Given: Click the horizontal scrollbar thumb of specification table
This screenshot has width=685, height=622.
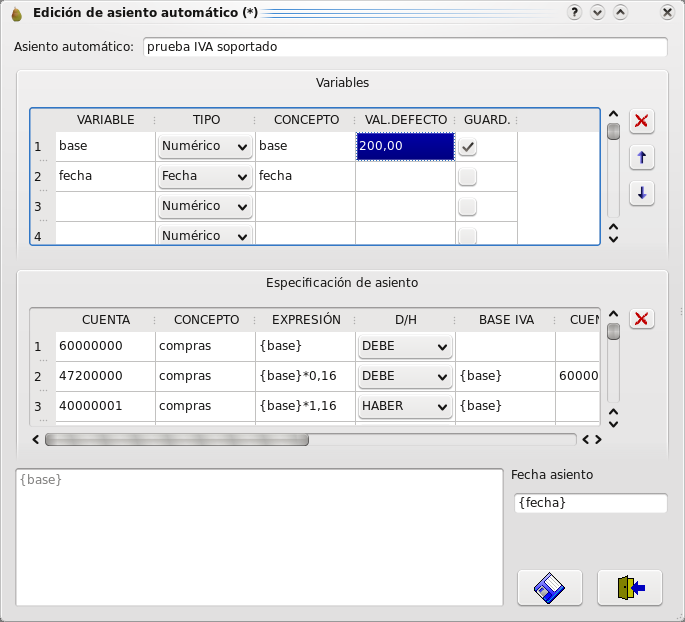Looking at the screenshot, I should 177,439.
